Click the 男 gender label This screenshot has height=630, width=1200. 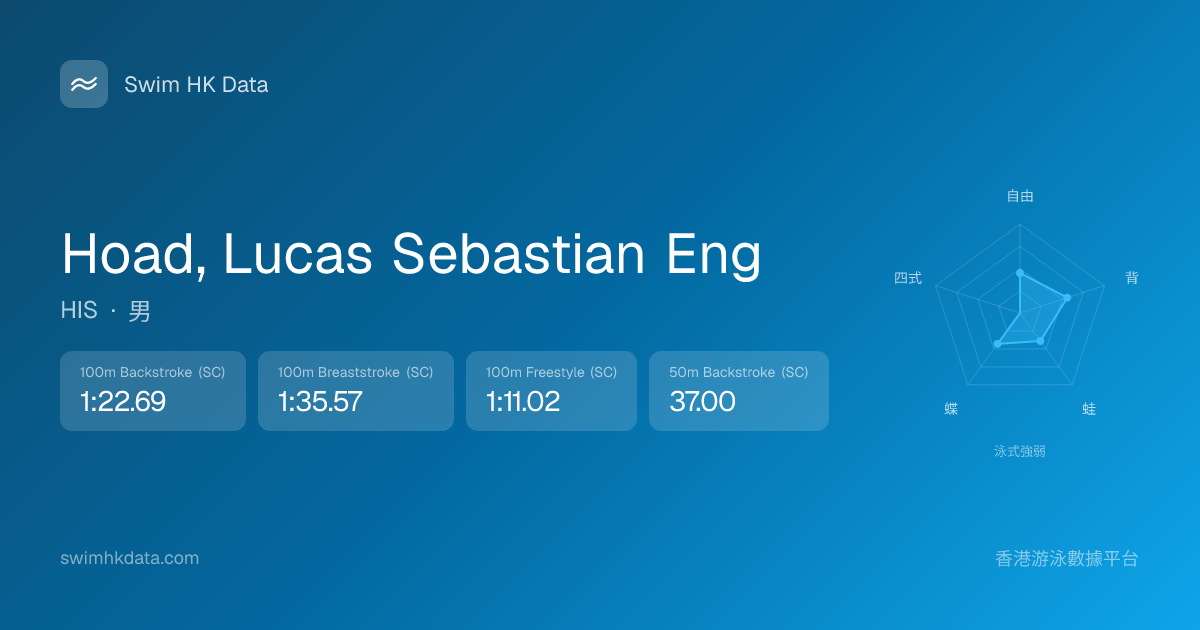pyautogui.click(x=140, y=311)
